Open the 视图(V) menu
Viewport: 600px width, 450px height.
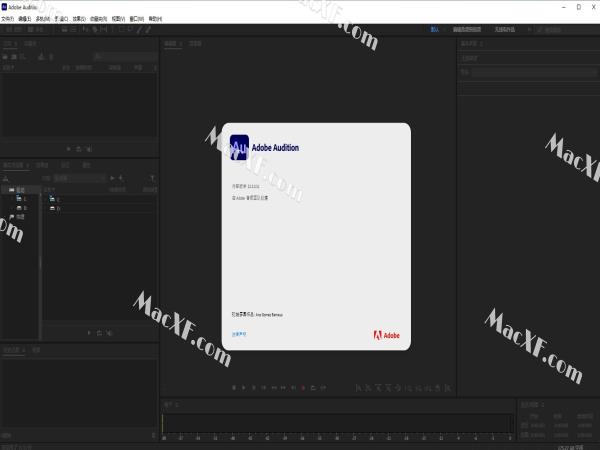coord(118,19)
